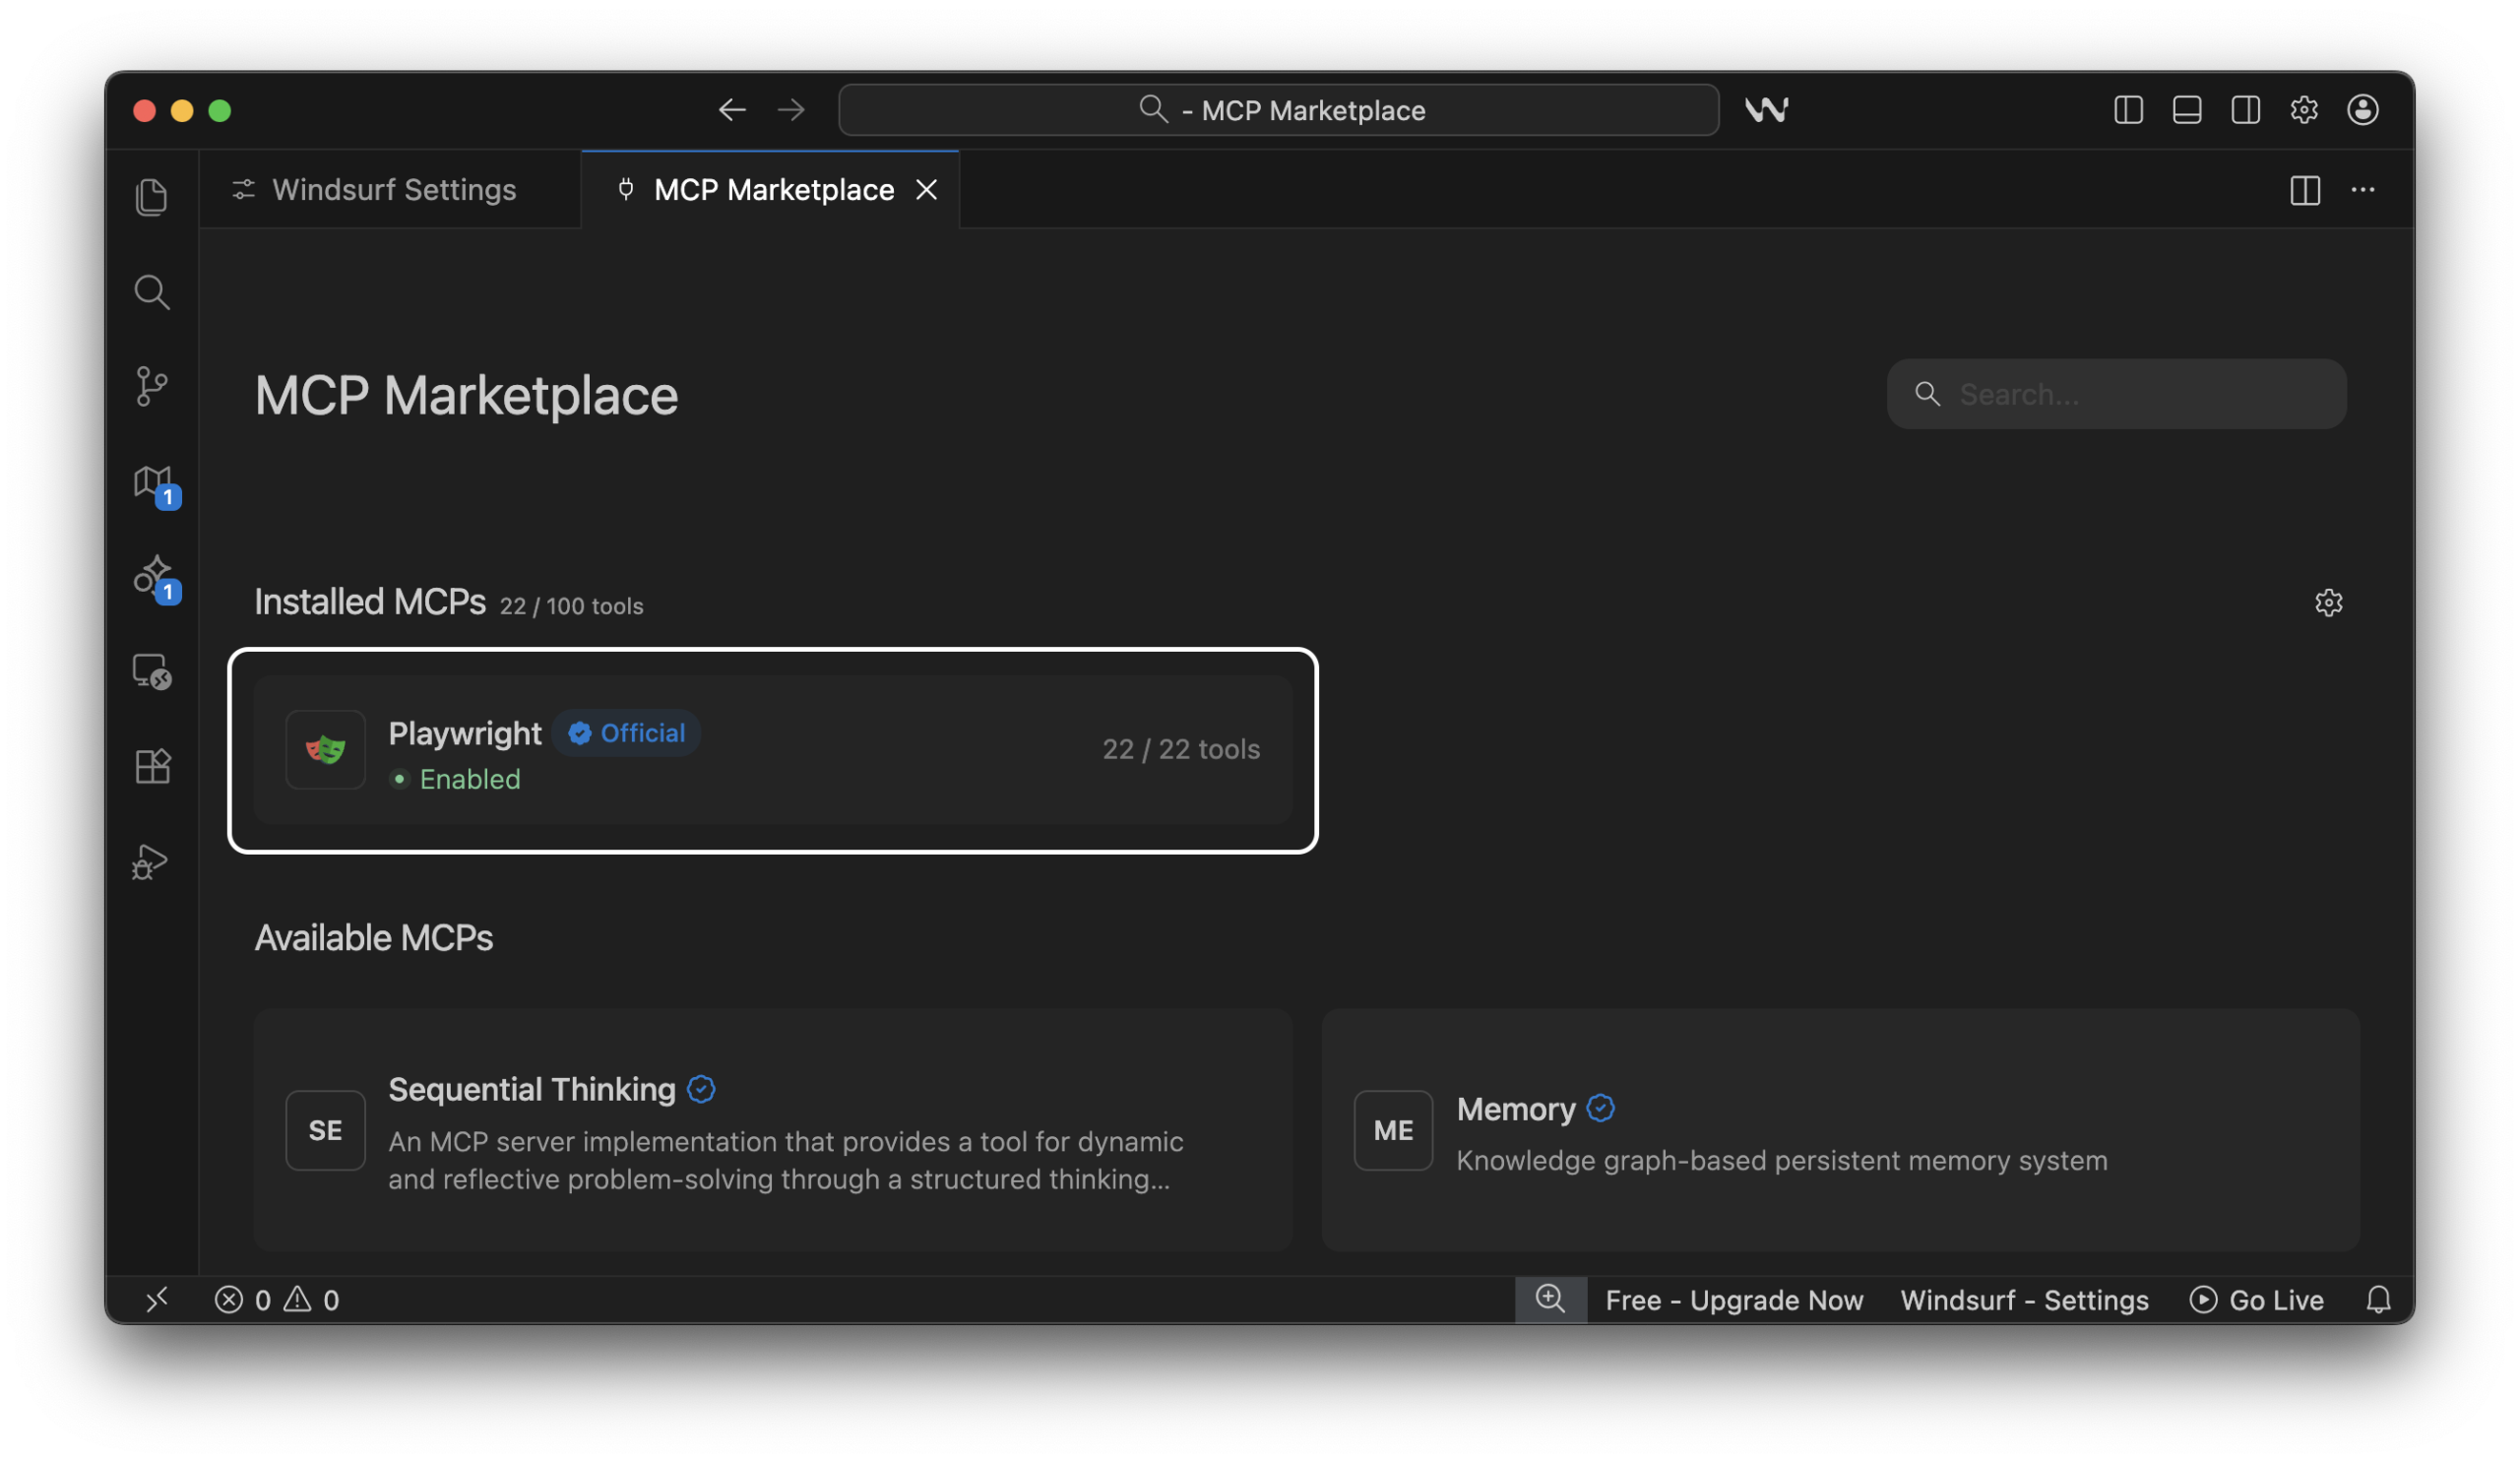Open the Cascade sparkle icon in sidebar
The height and width of the screenshot is (1463, 2520).
(152, 578)
